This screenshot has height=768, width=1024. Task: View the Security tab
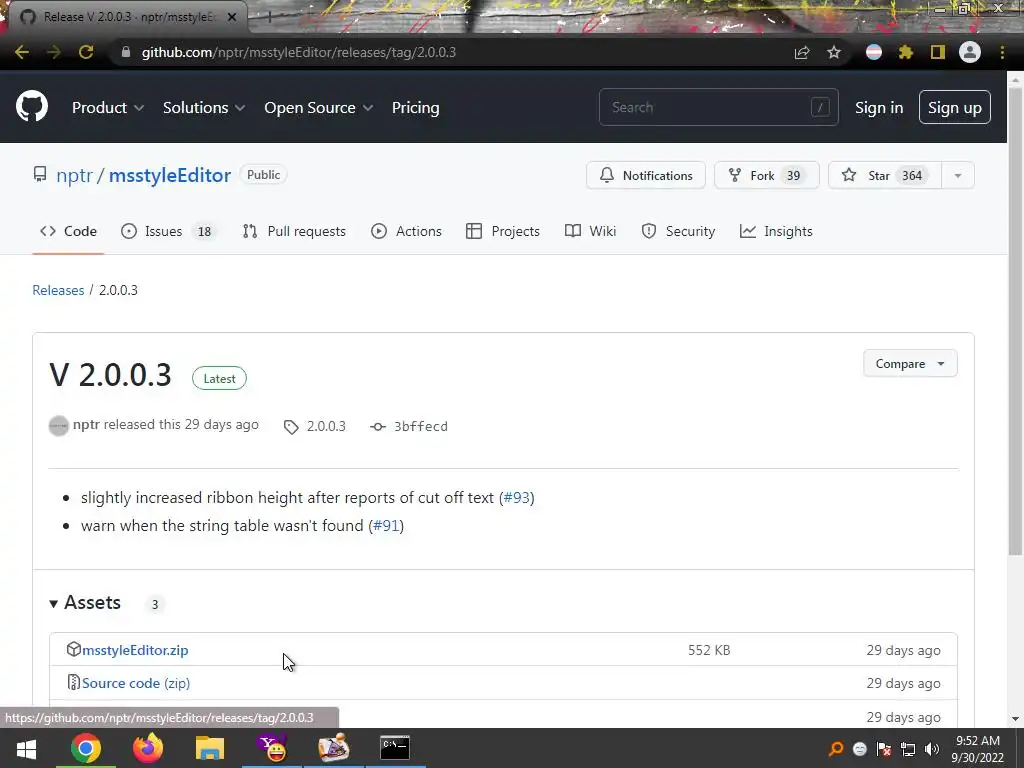pyautogui.click(x=678, y=231)
